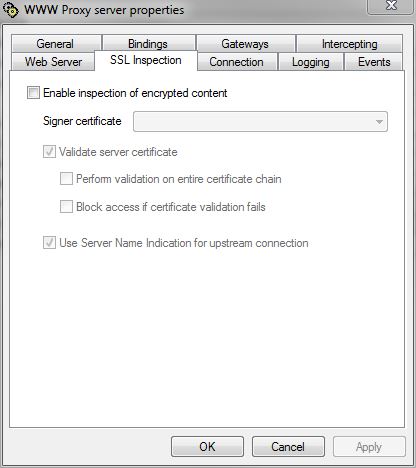Open the Bindings tab
Viewport: 416px width, 468px height.
coord(149,43)
